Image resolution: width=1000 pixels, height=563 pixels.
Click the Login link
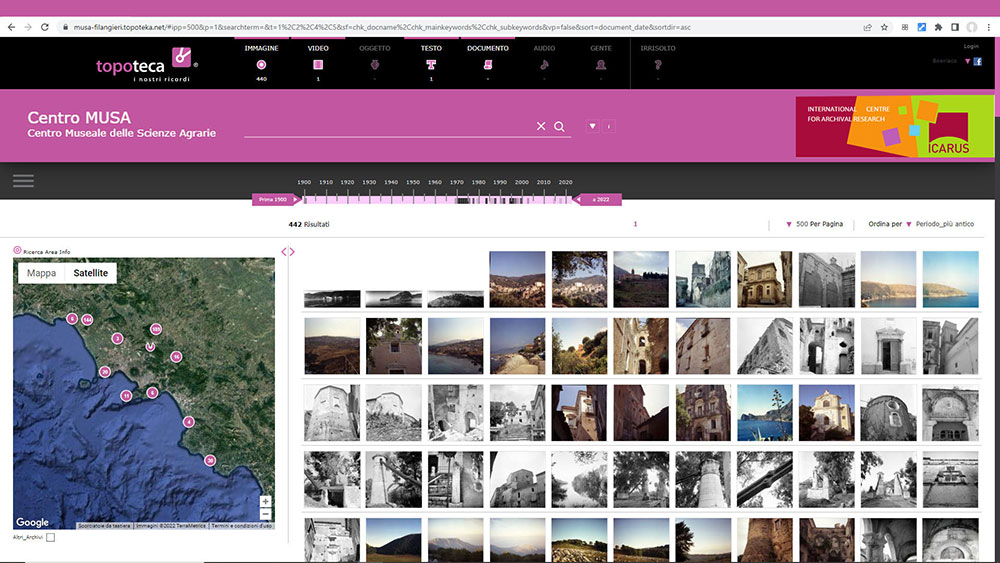click(971, 47)
